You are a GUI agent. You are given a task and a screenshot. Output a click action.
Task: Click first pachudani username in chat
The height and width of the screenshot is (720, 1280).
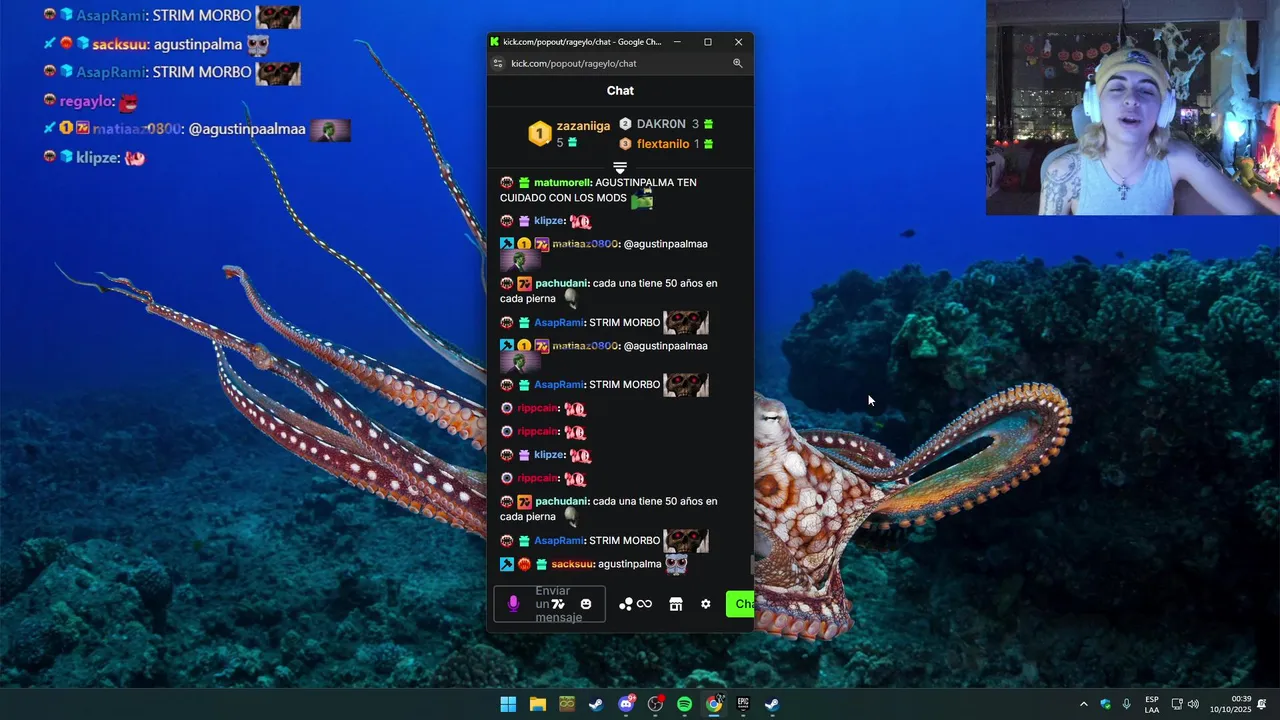[562, 284]
